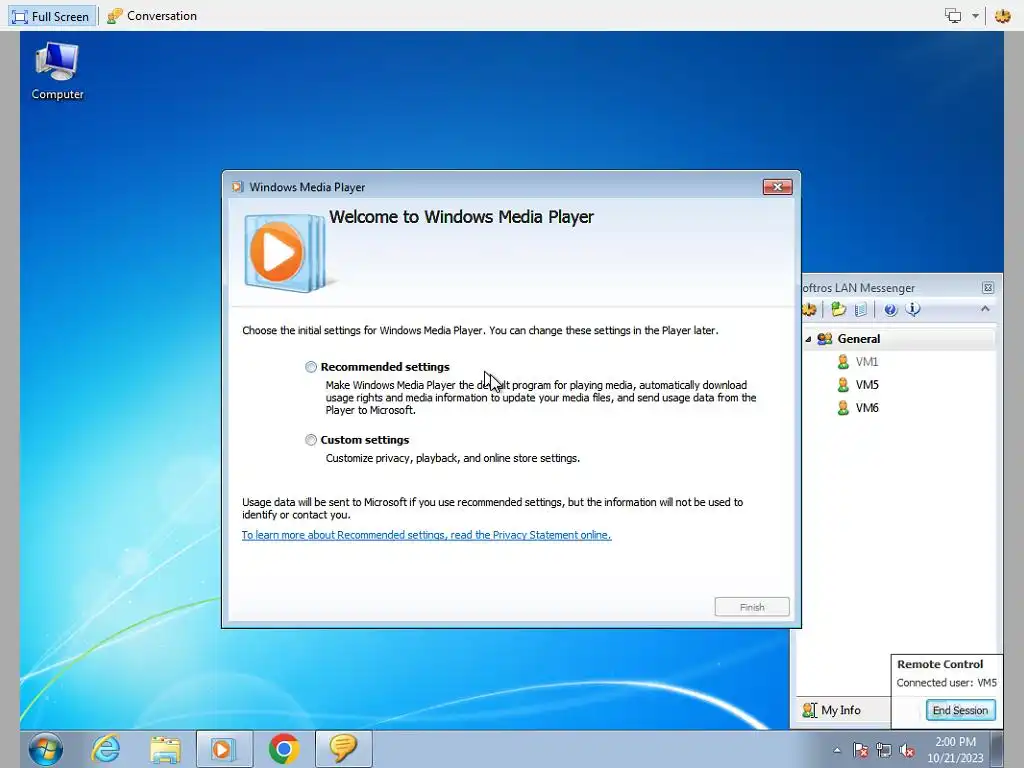
Task: Launch Google Chrome from the taskbar
Action: 283,748
